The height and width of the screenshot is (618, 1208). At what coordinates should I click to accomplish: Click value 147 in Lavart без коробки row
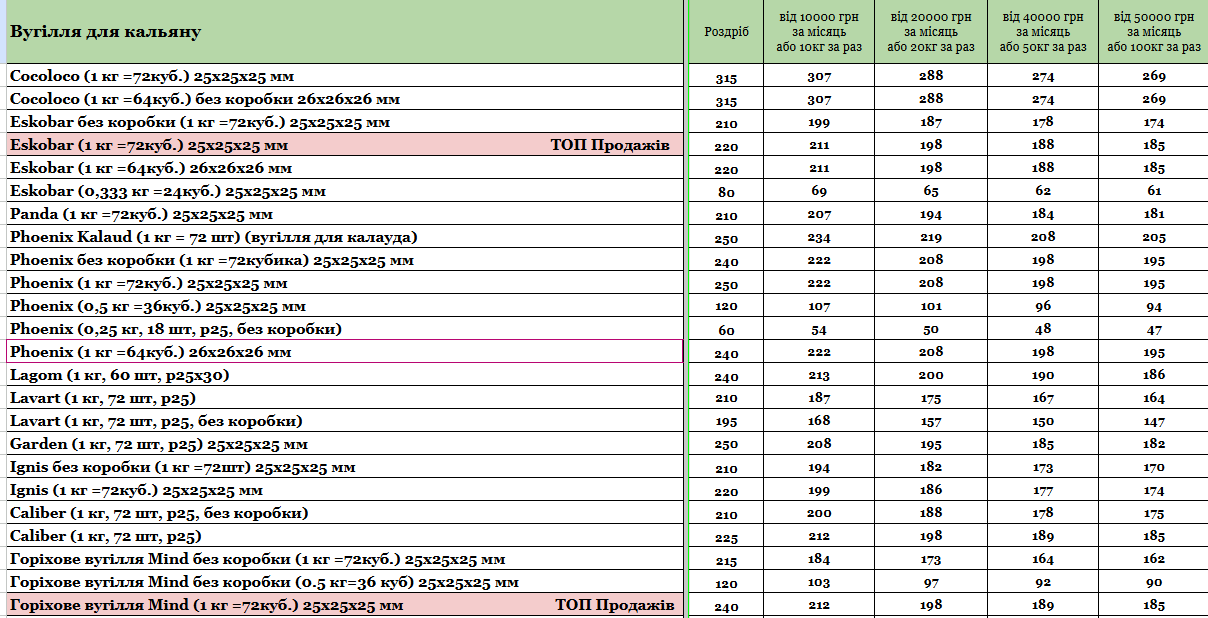click(x=1154, y=422)
